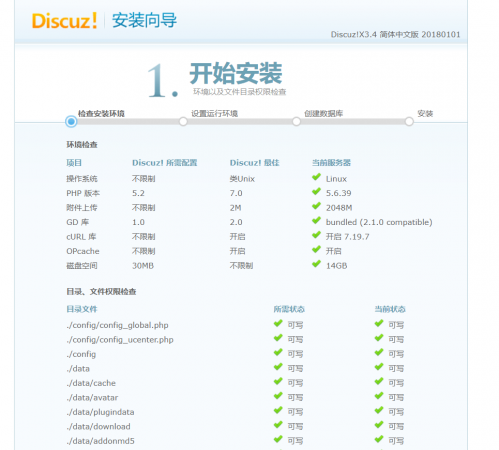Click the Discuz! 所需配置 column header
Viewport: 499px width, 450px height.
(x=165, y=163)
